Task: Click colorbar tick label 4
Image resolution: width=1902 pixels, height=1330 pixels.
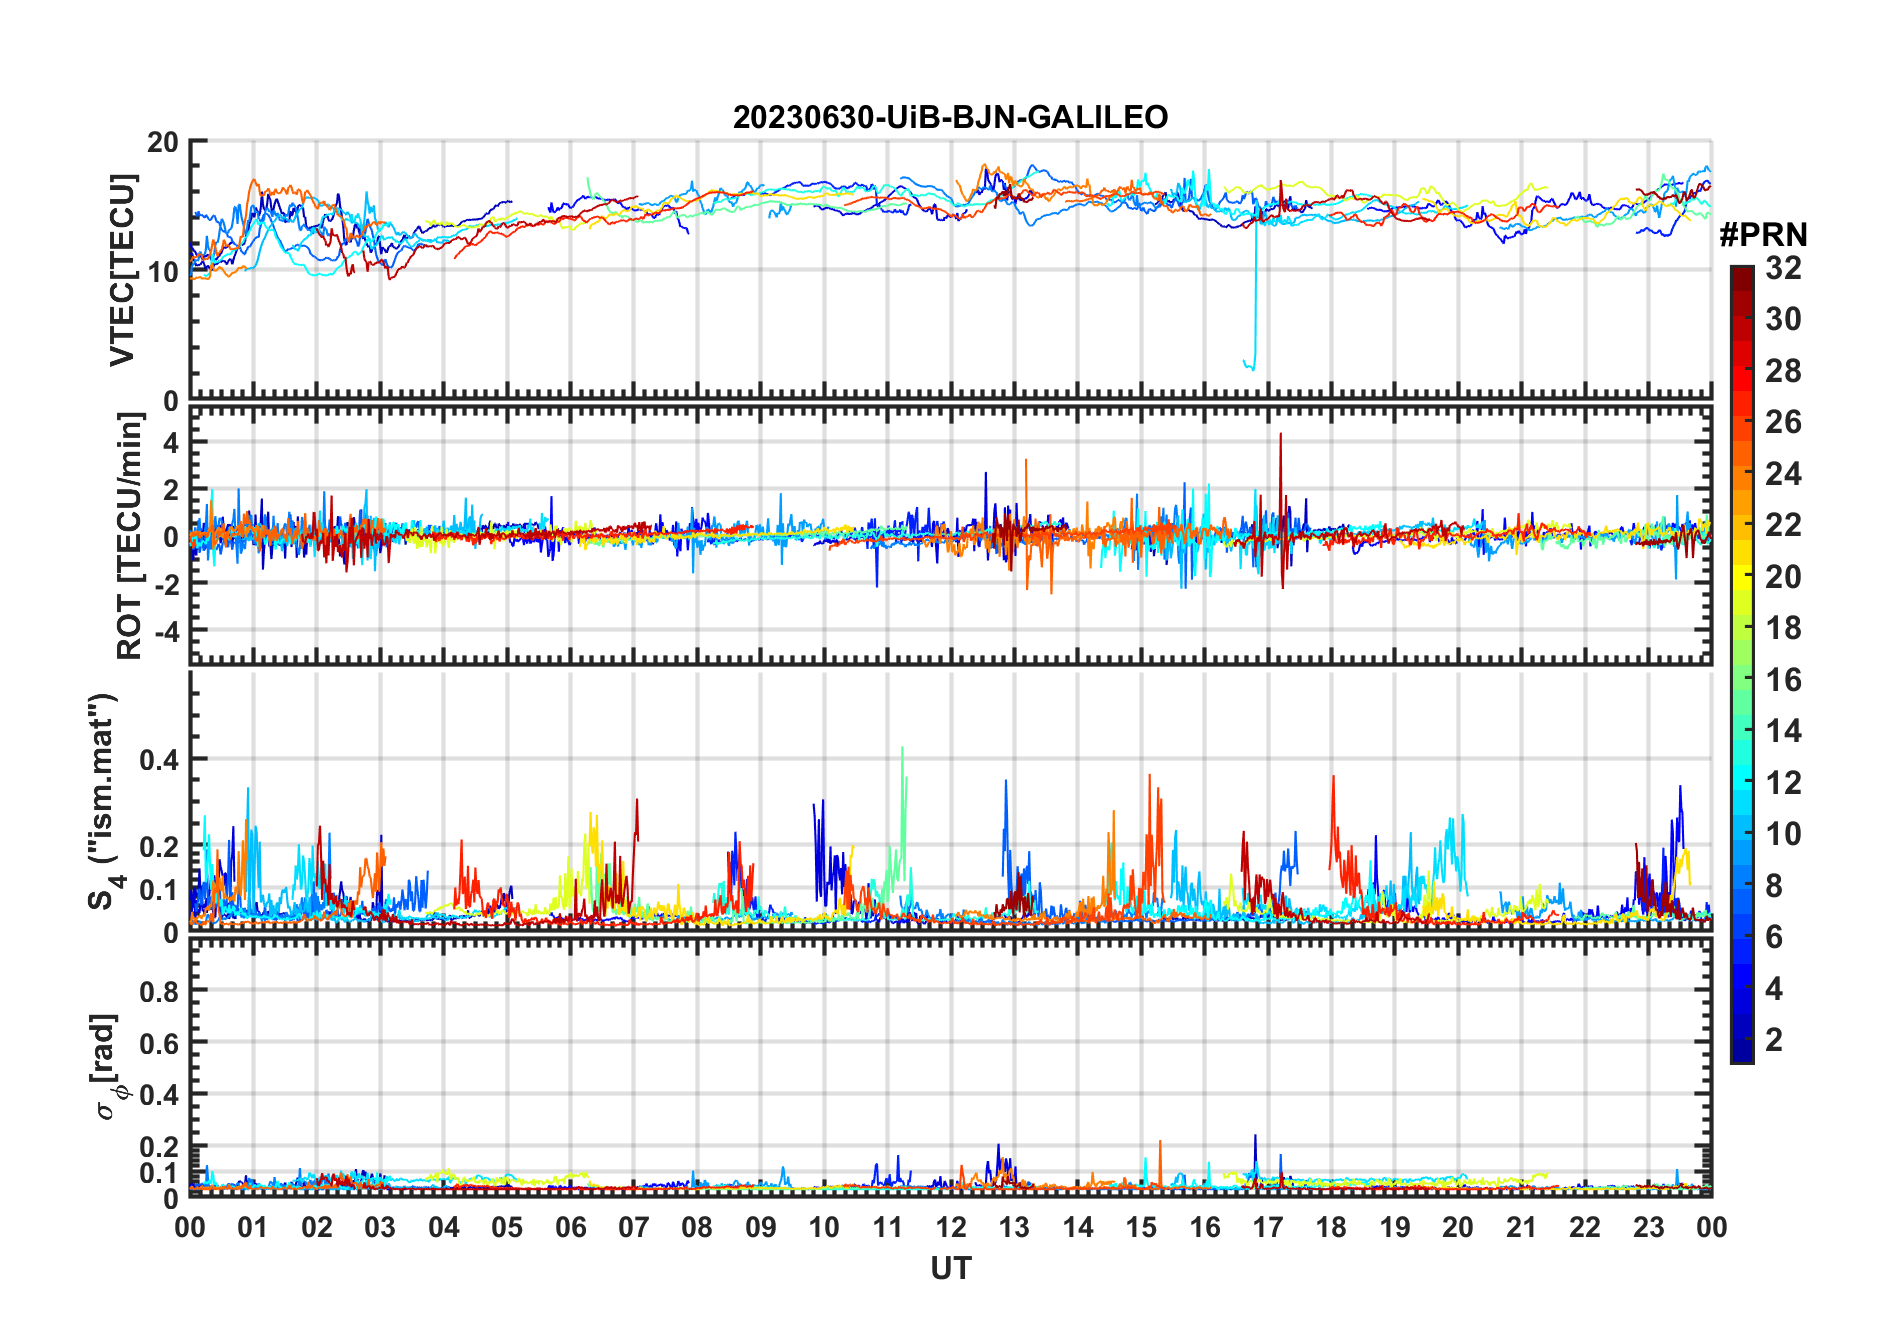Action: pyautogui.click(x=1774, y=989)
